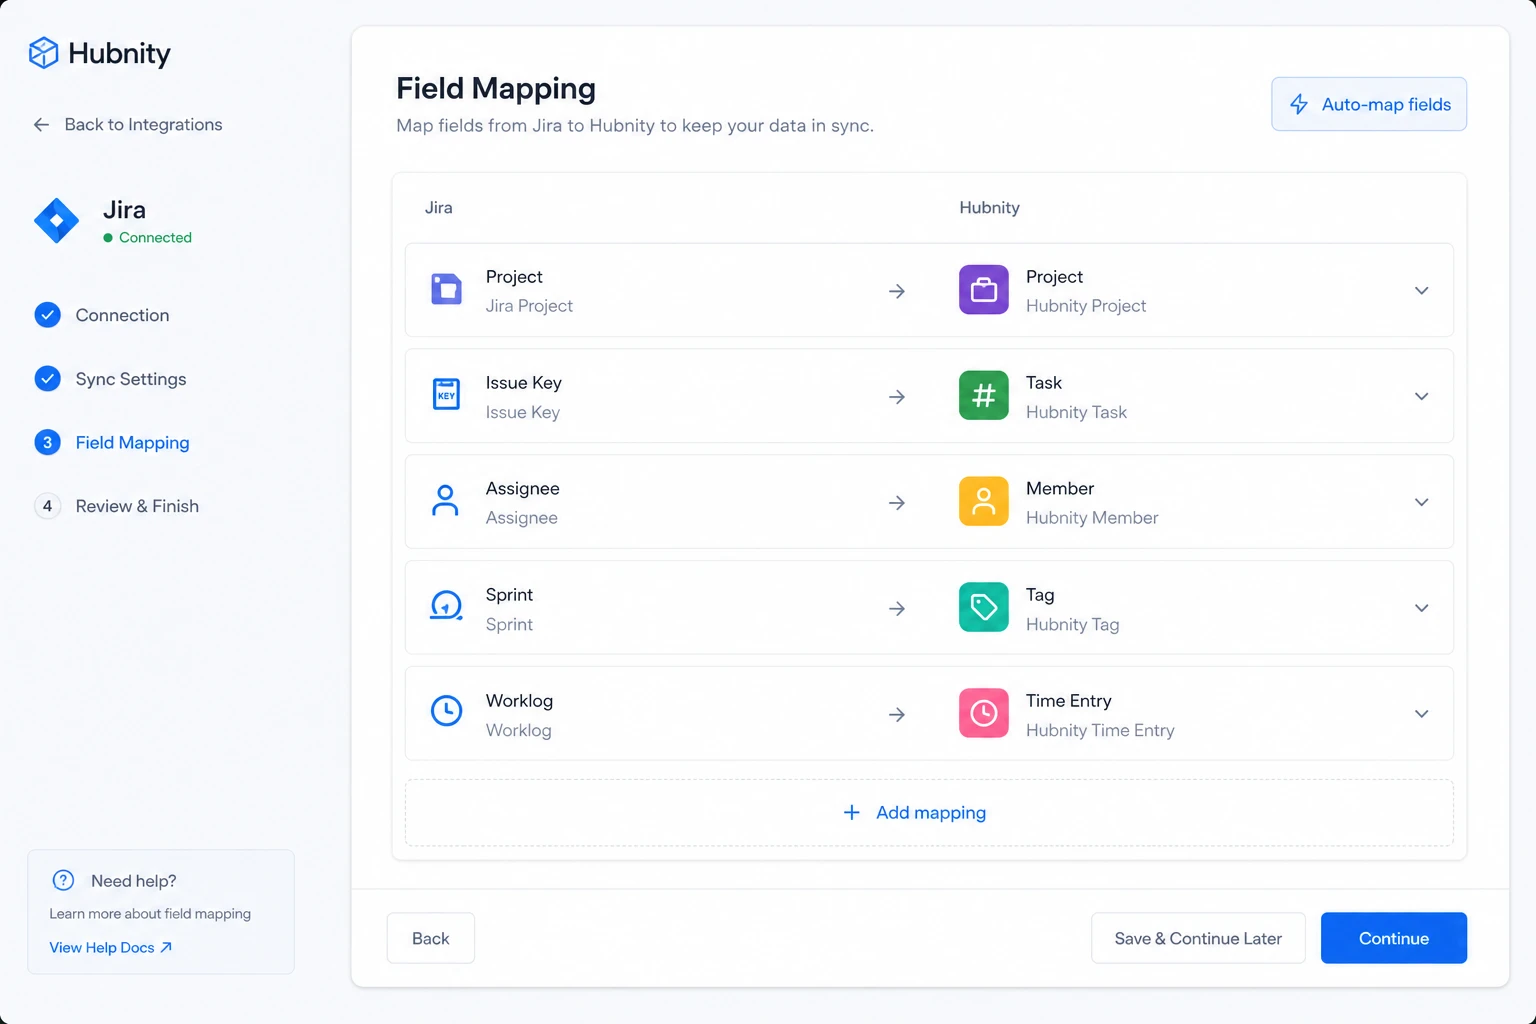Image resolution: width=1536 pixels, height=1024 pixels.
Task: Click the Hubnity column header
Action: (990, 208)
